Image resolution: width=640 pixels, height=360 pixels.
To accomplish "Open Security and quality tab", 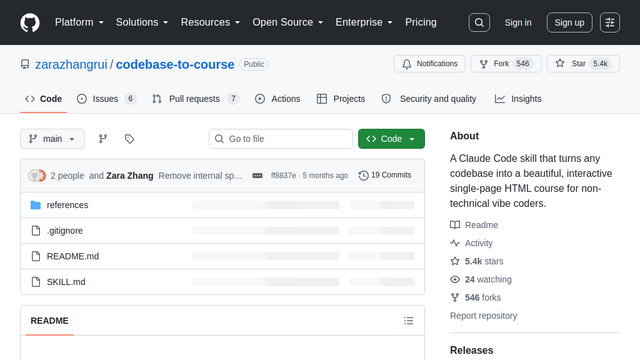I will (x=429, y=99).
